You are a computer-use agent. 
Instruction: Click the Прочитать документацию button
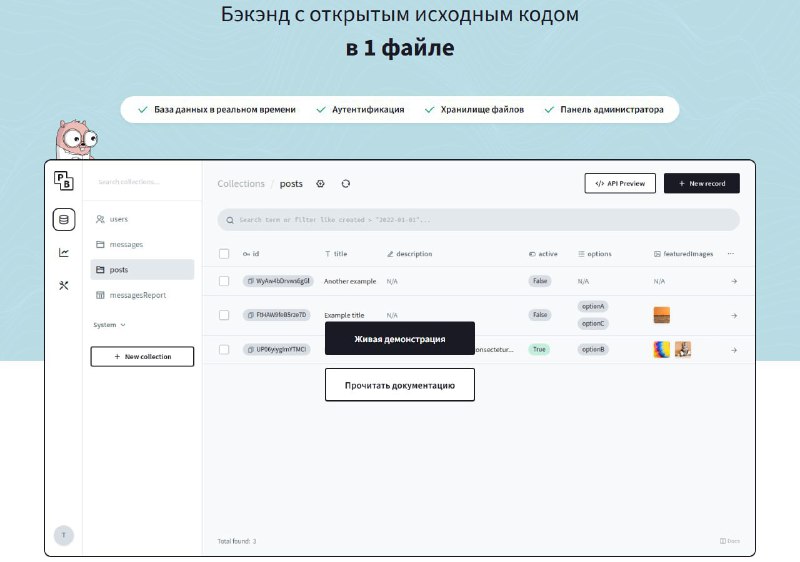click(400, 385)
